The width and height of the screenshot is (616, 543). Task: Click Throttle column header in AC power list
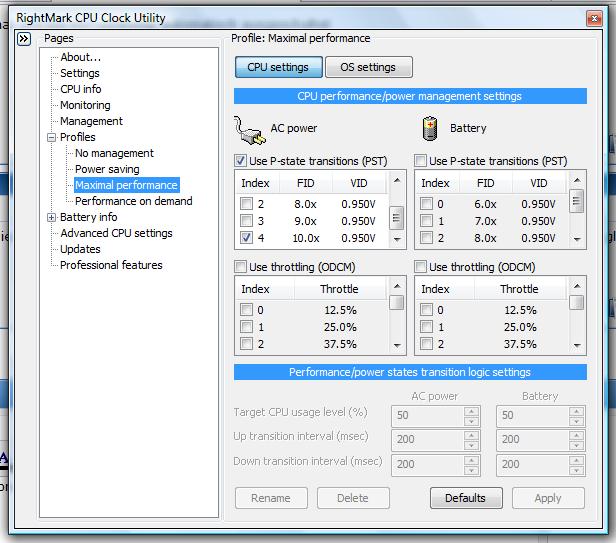pyautogui.click(x=339, y=289)
